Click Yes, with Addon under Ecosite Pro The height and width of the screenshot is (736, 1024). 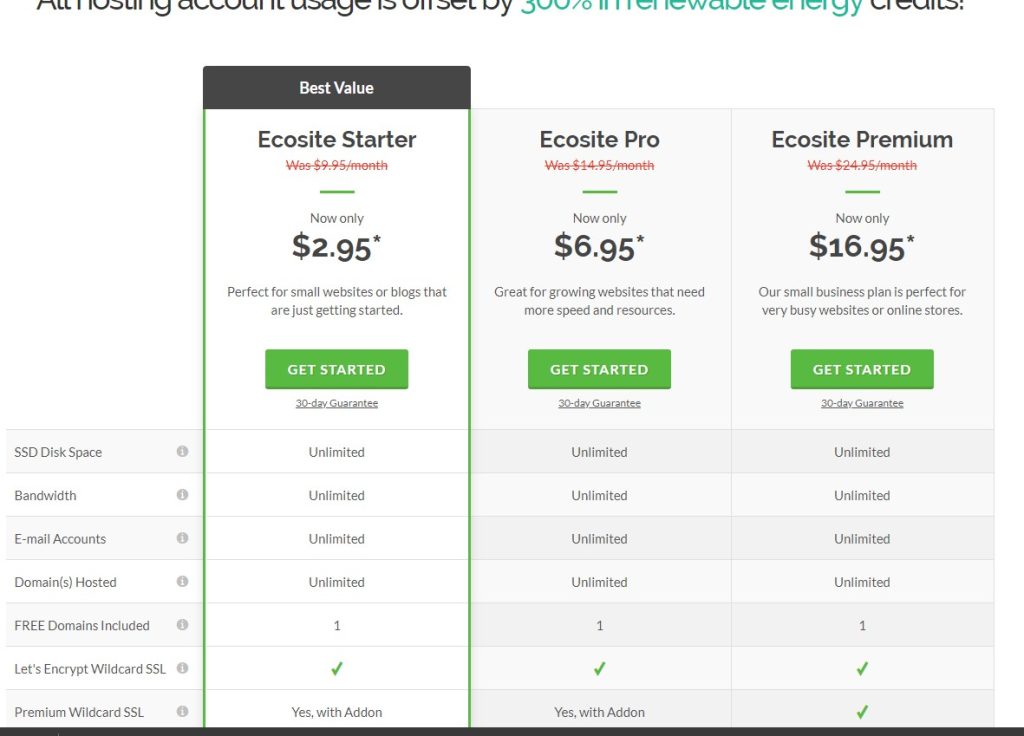point(599,712)
